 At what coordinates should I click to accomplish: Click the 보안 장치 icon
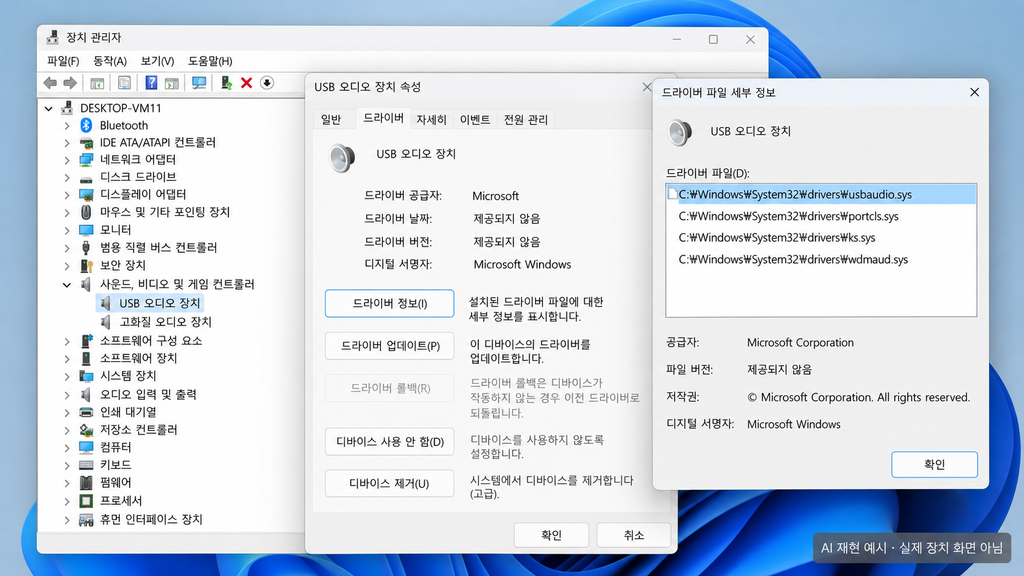86,265
